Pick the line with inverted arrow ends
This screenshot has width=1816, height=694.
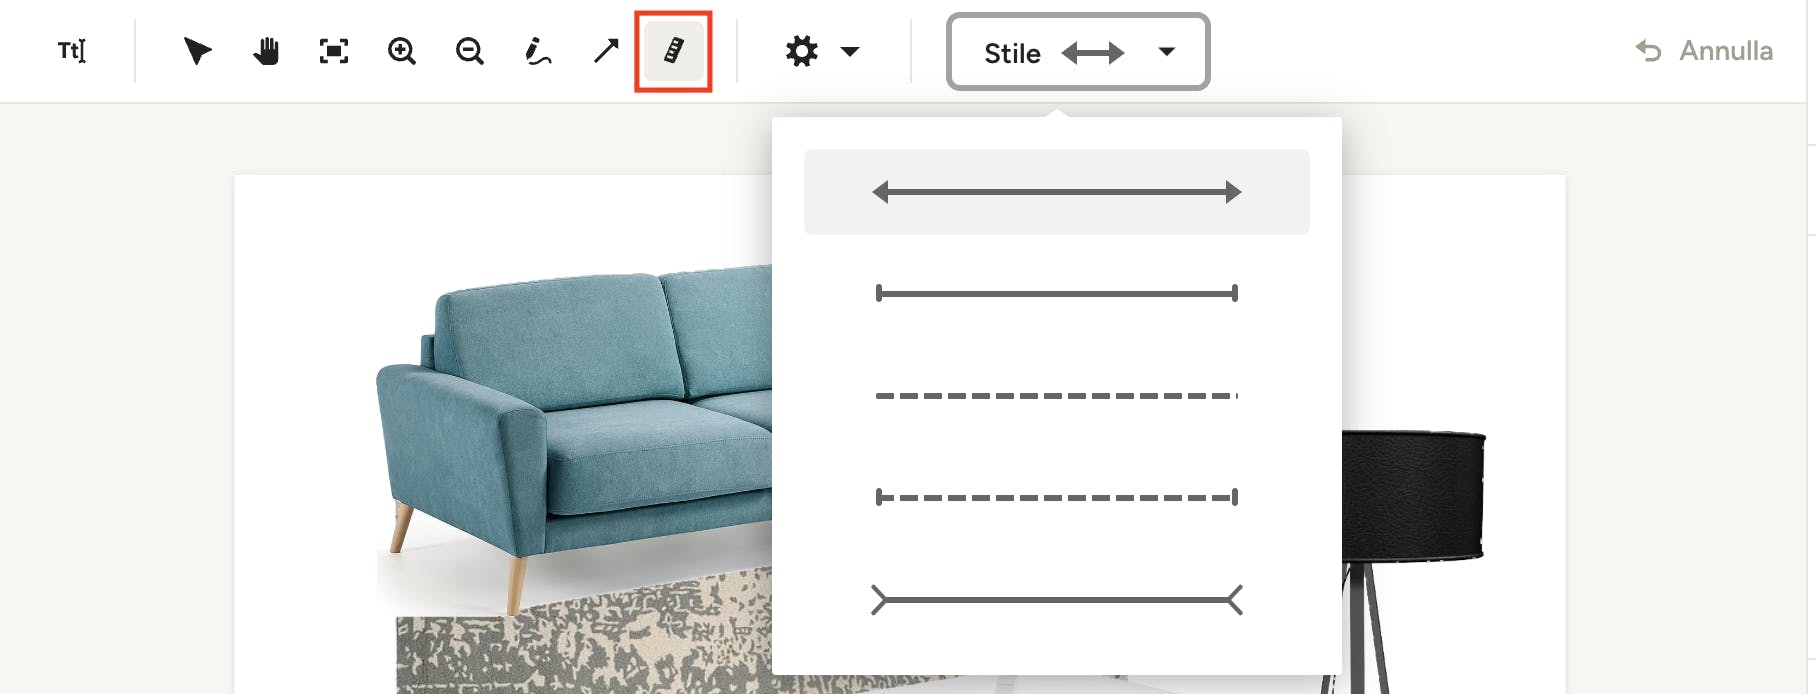1057,600
